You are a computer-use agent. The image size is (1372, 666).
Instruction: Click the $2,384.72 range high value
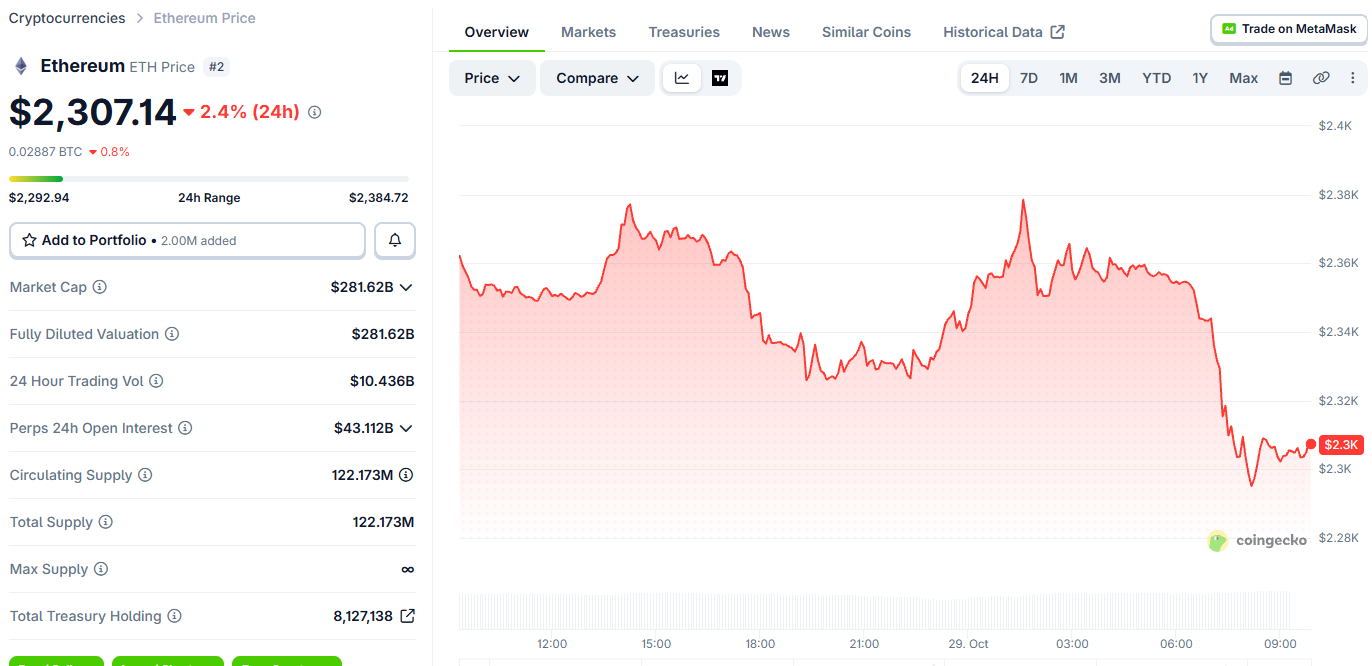click(x=378, y=198)
